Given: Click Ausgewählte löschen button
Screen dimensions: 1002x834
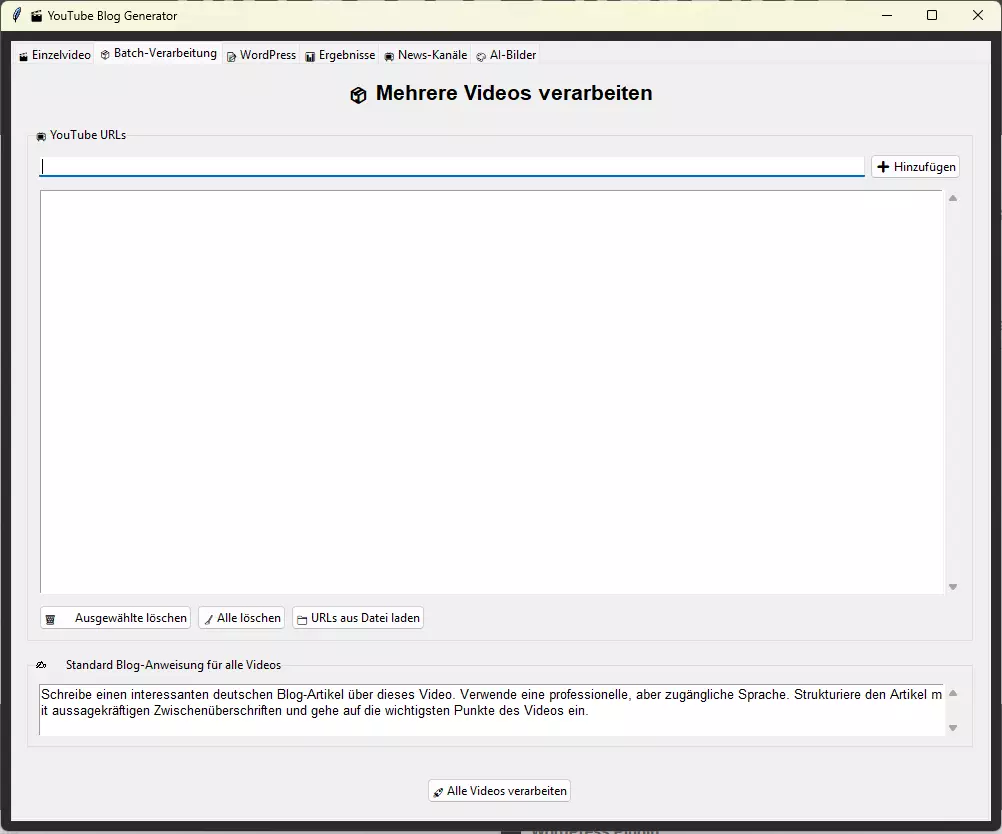Looking at the screenshot, I should pyautogui.click(x=116, y=618).
